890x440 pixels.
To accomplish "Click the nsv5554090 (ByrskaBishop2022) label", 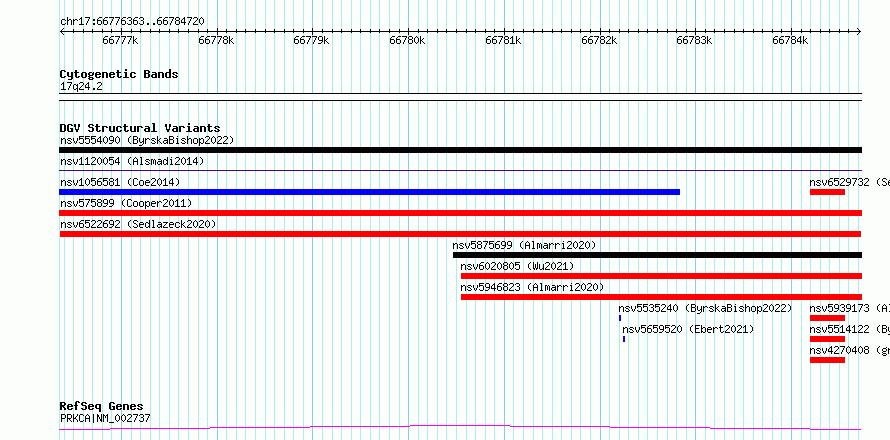I will (147, 140).
